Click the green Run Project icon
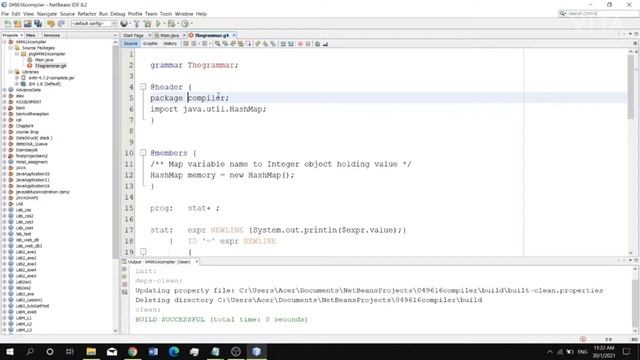The width and height of the screenshot is (640, 360). [158, 24]
